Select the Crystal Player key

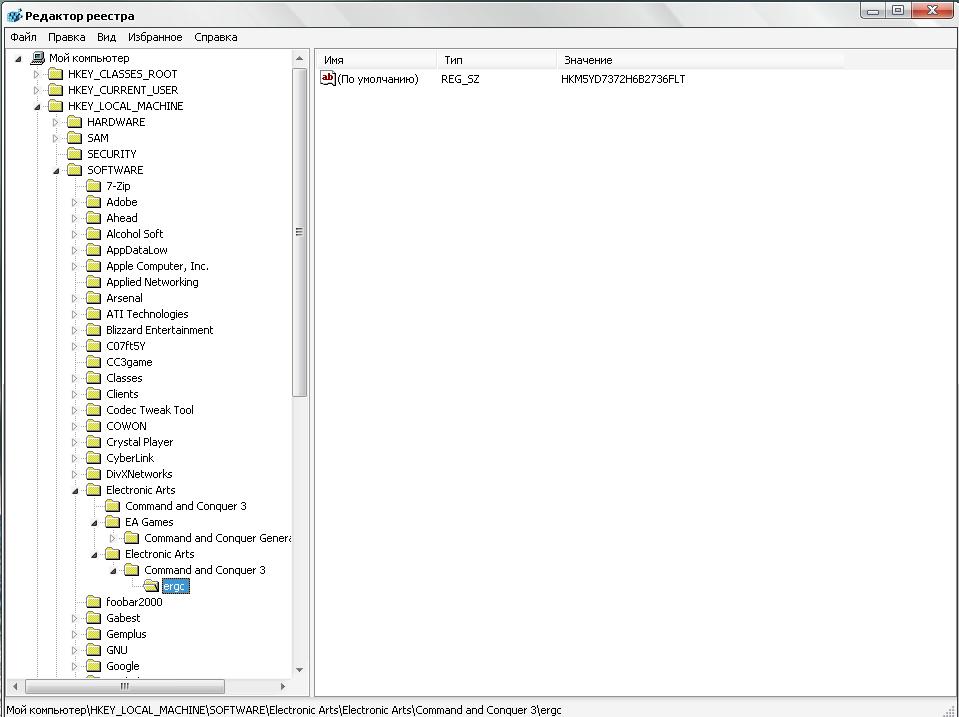pyautogui.click(x=139, y=442)
